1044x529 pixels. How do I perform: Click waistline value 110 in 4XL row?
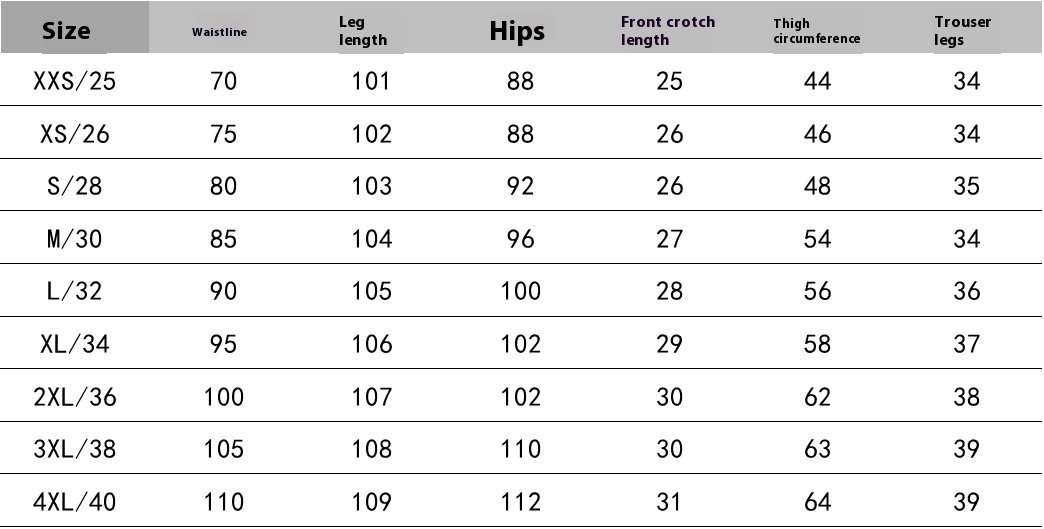223,502
